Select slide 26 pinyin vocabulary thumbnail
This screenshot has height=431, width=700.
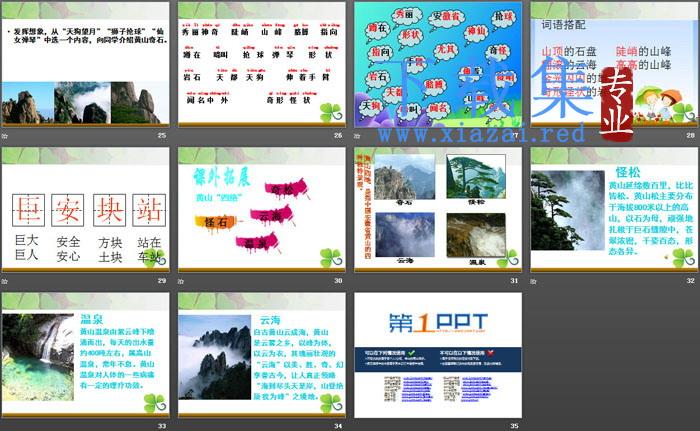point(262,64)
